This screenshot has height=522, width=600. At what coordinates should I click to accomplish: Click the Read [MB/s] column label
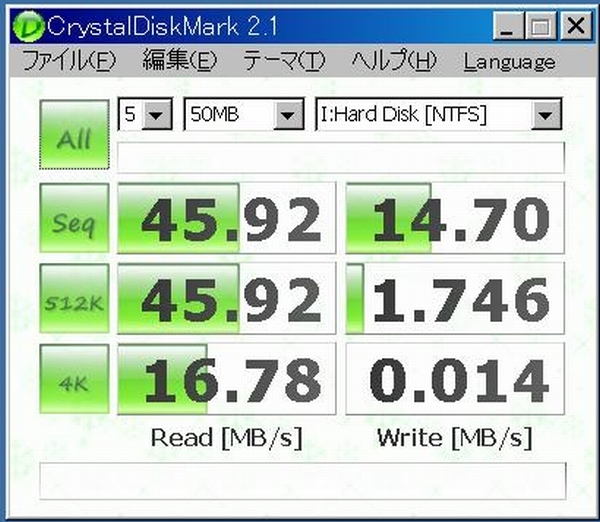pos(227,438)
